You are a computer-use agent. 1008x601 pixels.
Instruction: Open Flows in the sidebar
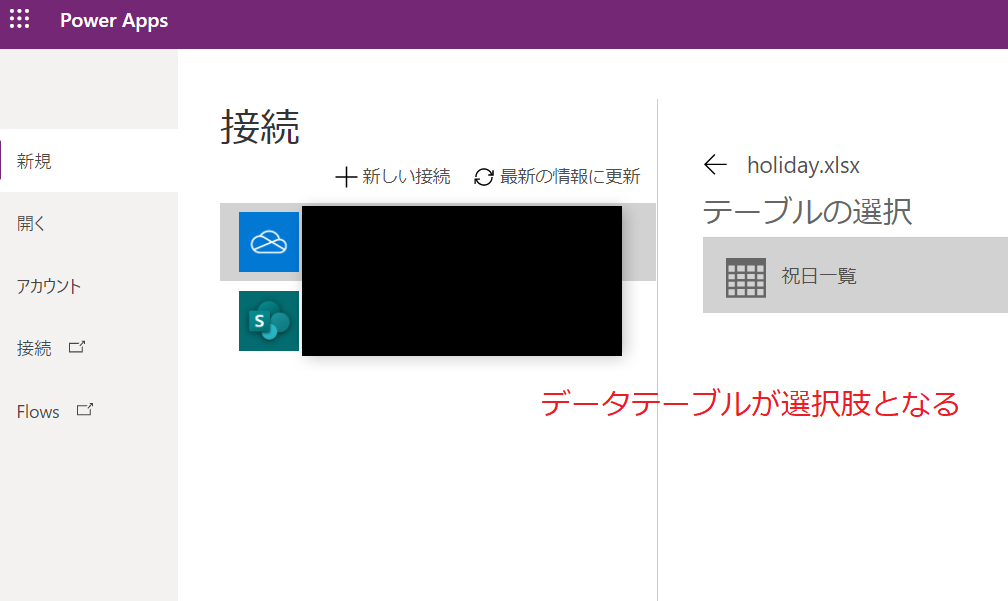click(x=38, y=411)
